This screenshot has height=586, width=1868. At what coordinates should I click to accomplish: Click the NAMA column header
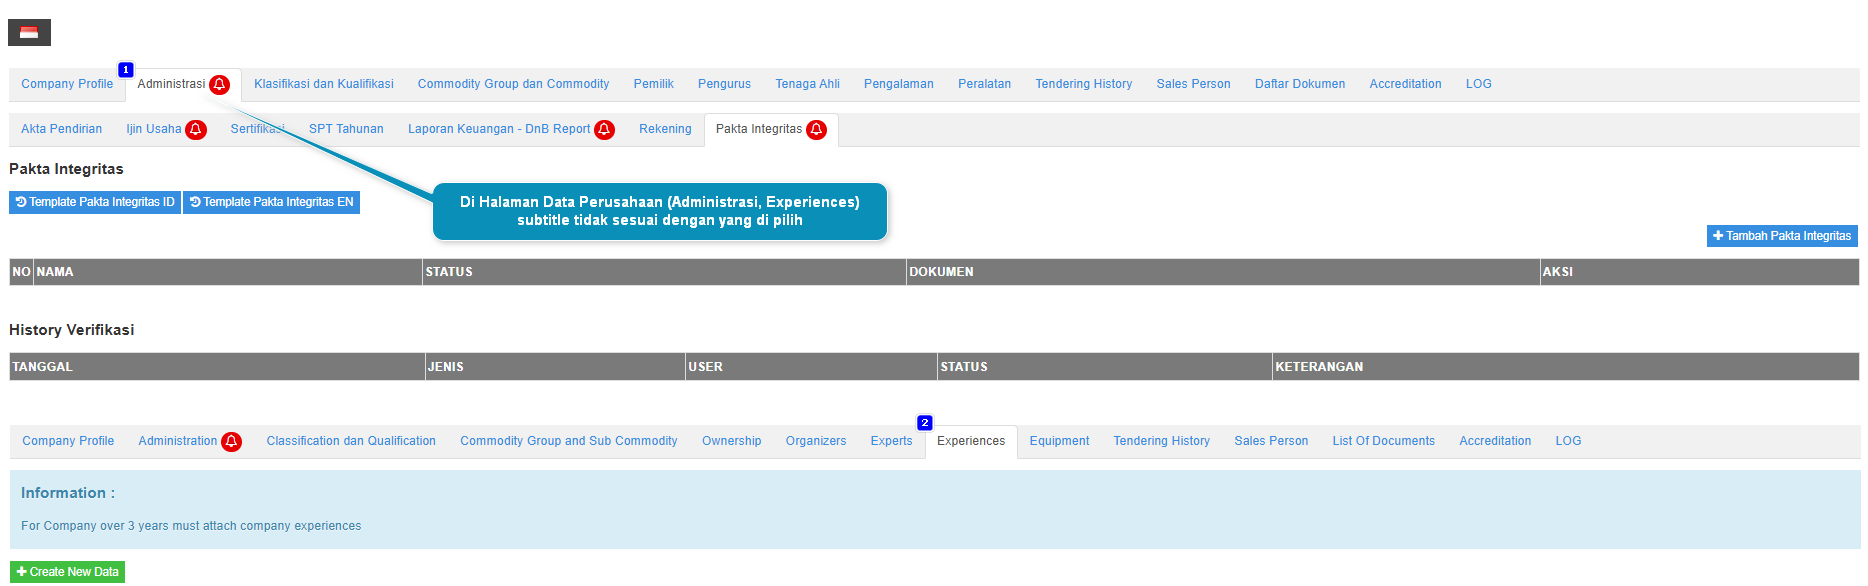point(228,272)
